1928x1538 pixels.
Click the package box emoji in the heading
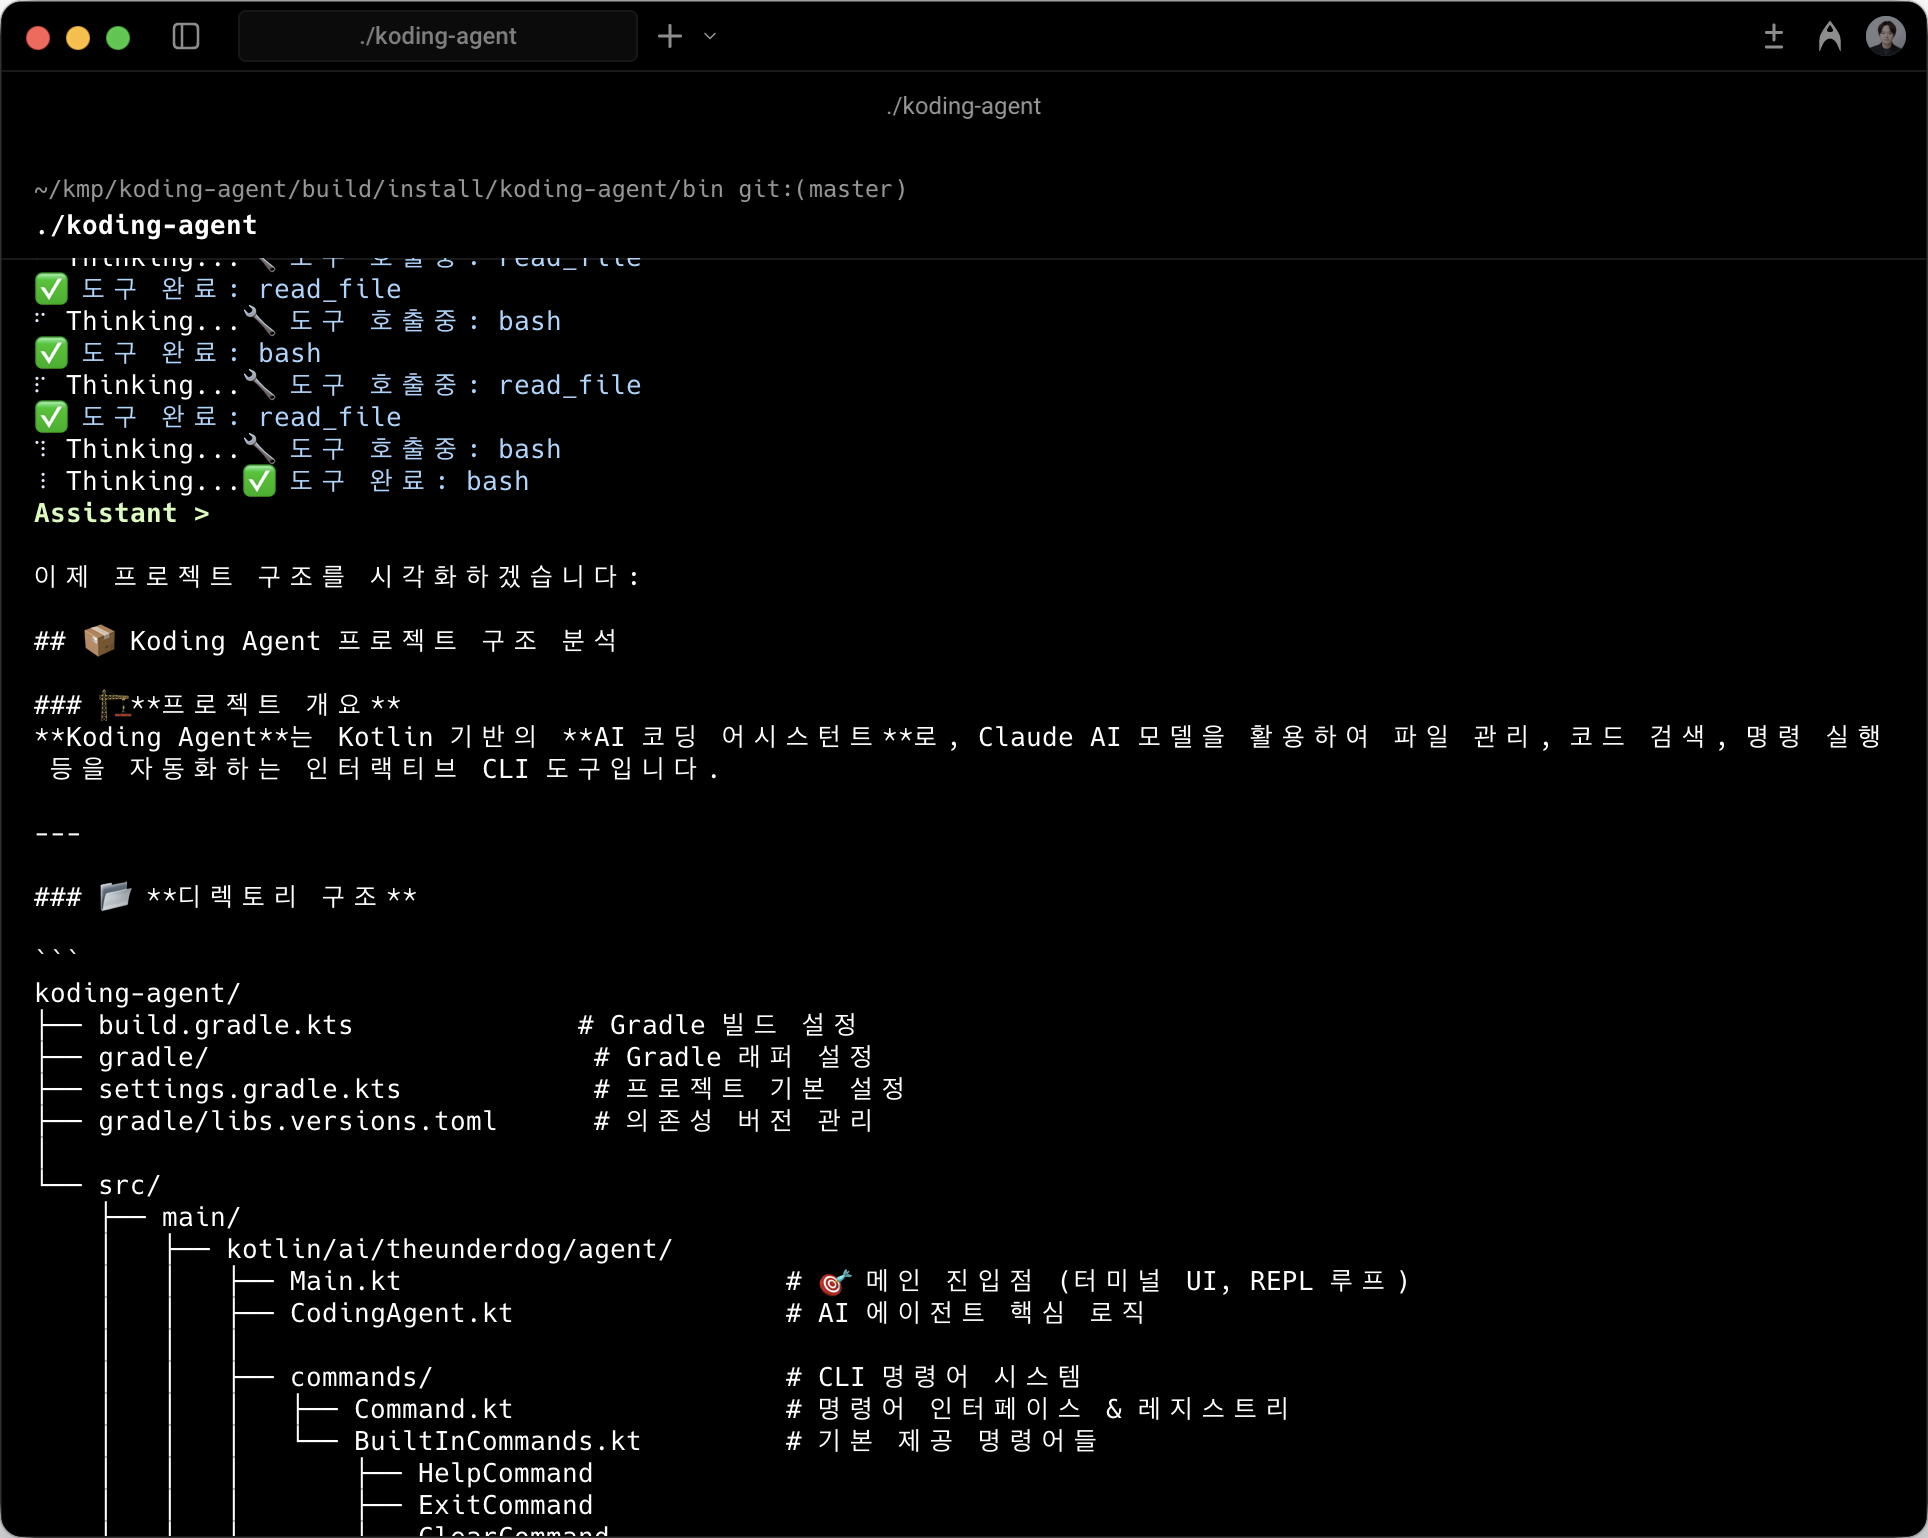99,640
